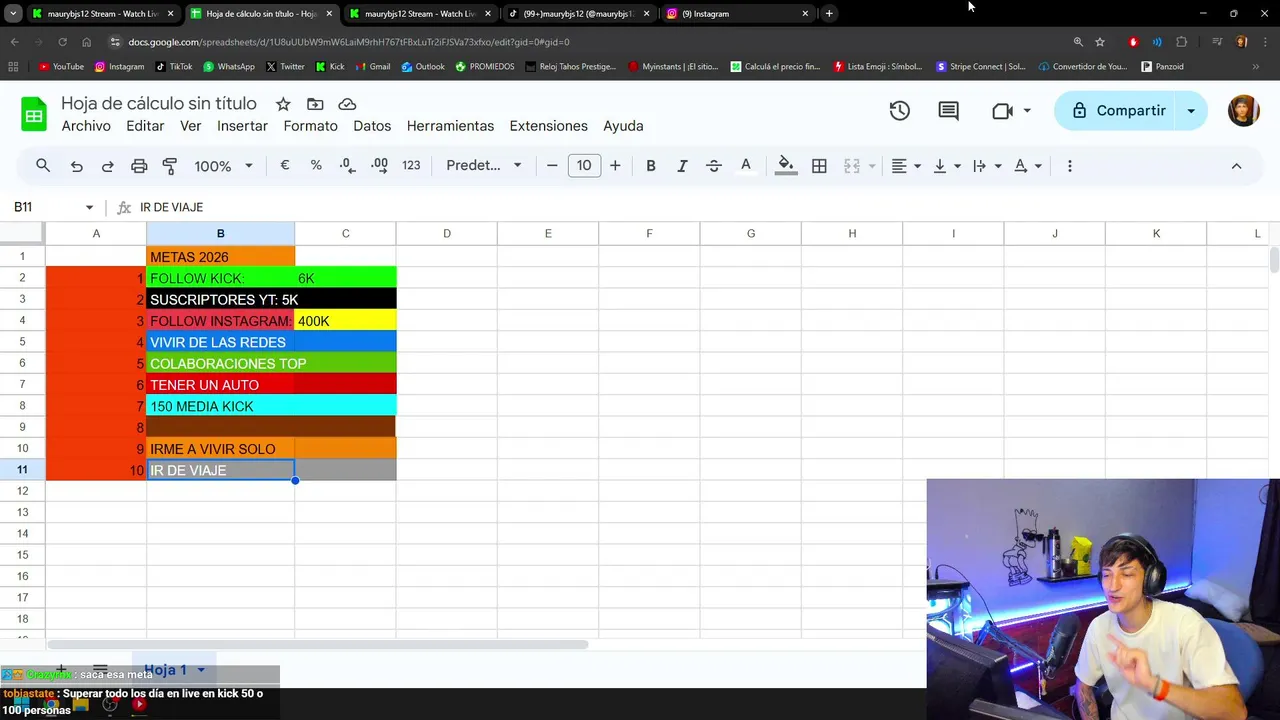Activate the paint format roller
The height and width of the screenshot is (720, 1280).
coord(170,166)
